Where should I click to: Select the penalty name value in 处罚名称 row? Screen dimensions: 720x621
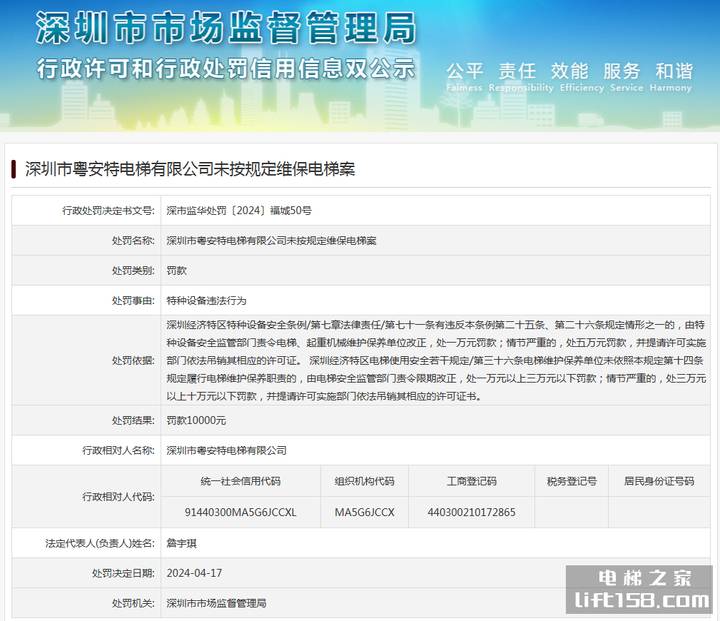pos(271,241)
